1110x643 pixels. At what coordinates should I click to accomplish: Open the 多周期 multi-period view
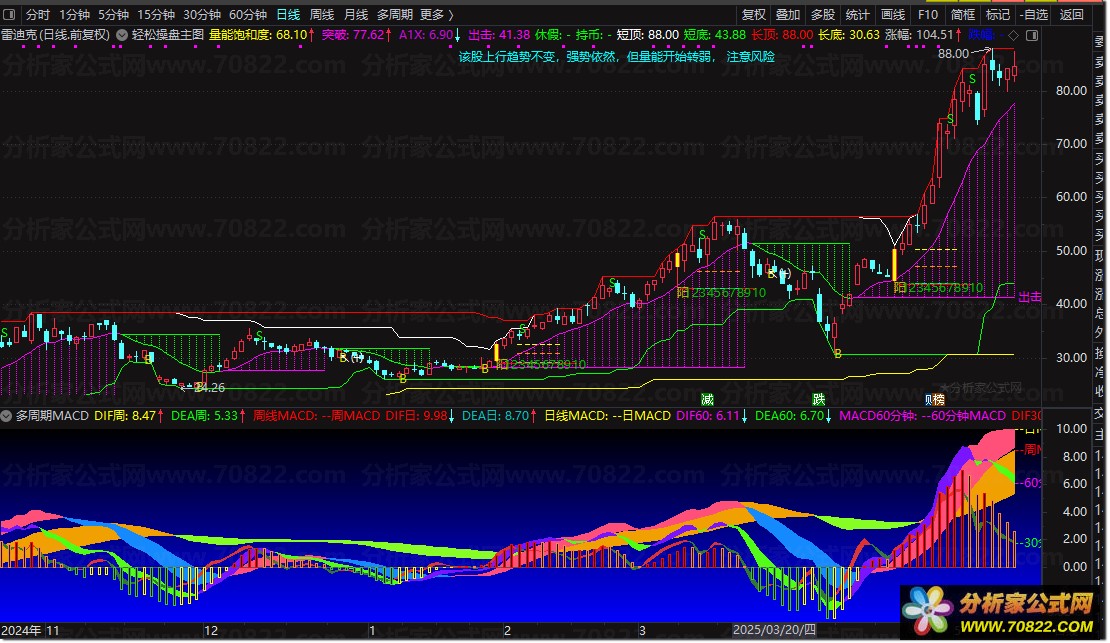click(x=394, y=14)
